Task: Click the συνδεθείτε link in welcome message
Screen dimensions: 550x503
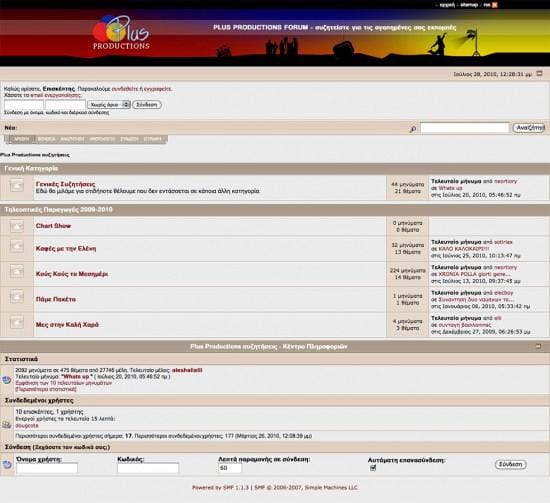Action: pyautogui.click(x=125, y=89)
